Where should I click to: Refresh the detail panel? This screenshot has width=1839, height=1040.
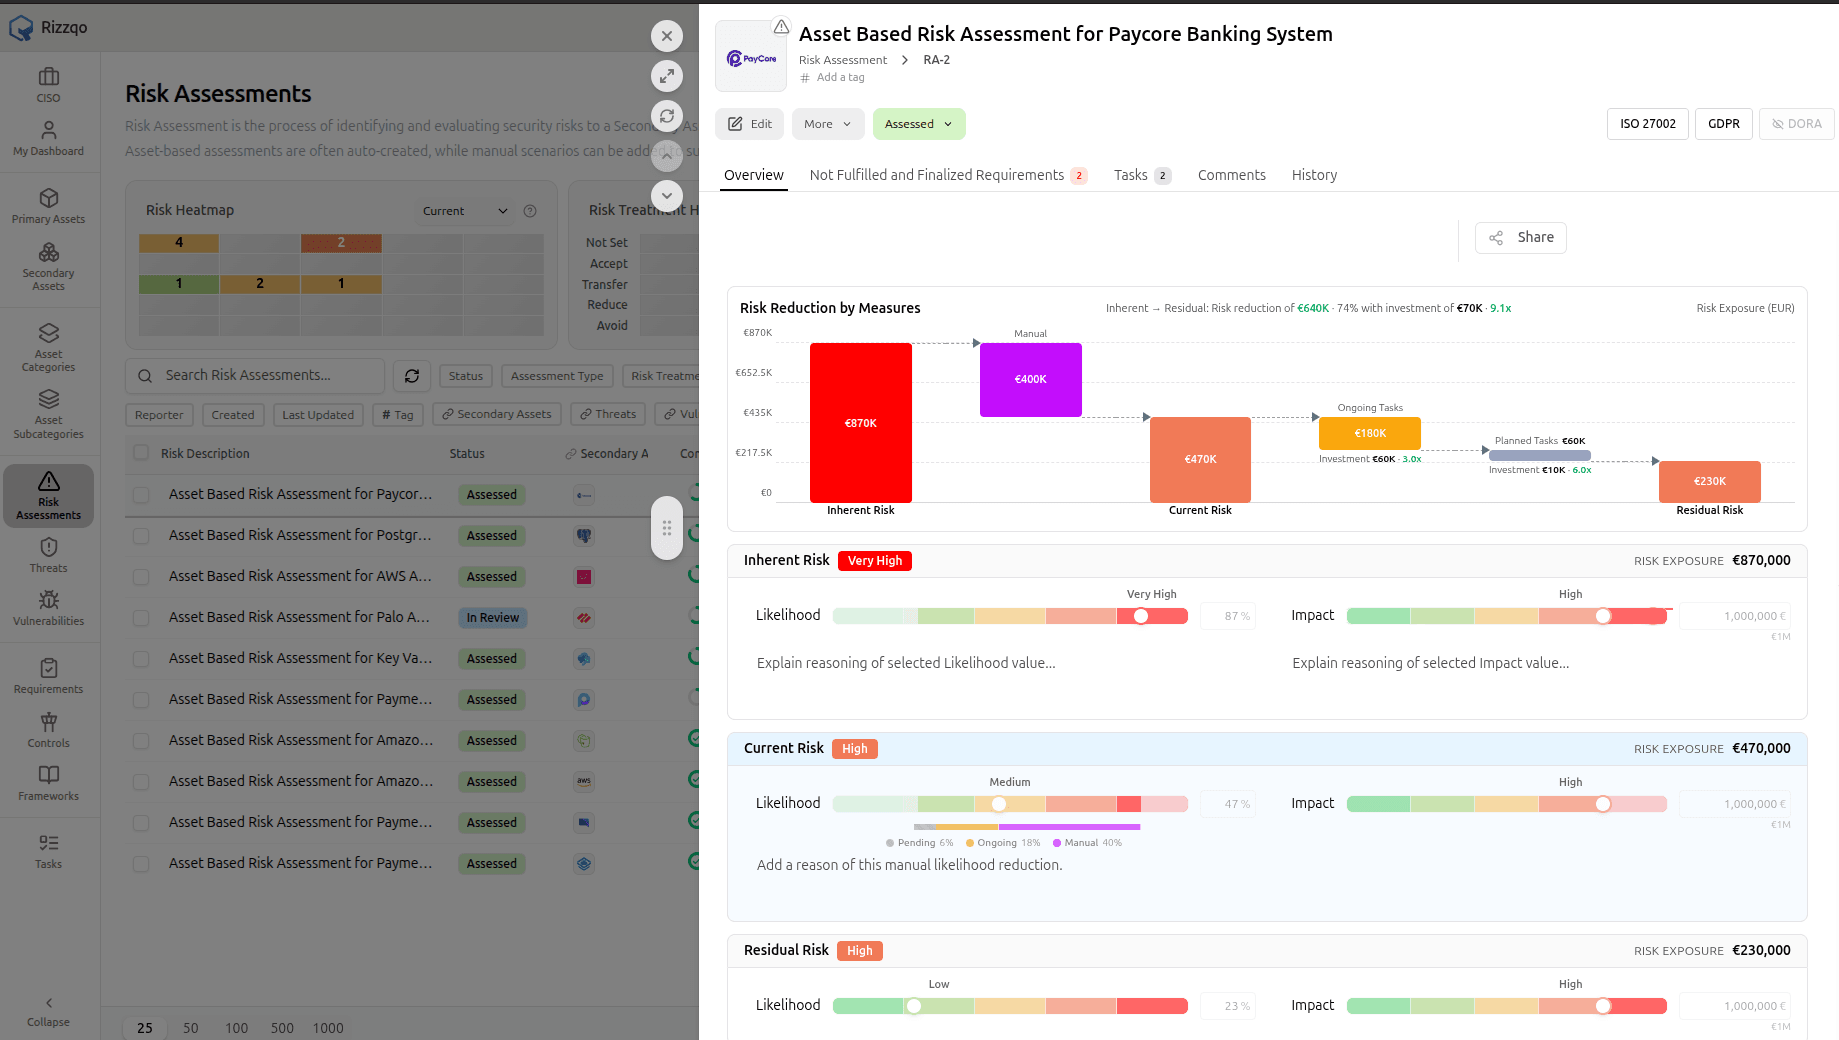click(x=667, y=116)
